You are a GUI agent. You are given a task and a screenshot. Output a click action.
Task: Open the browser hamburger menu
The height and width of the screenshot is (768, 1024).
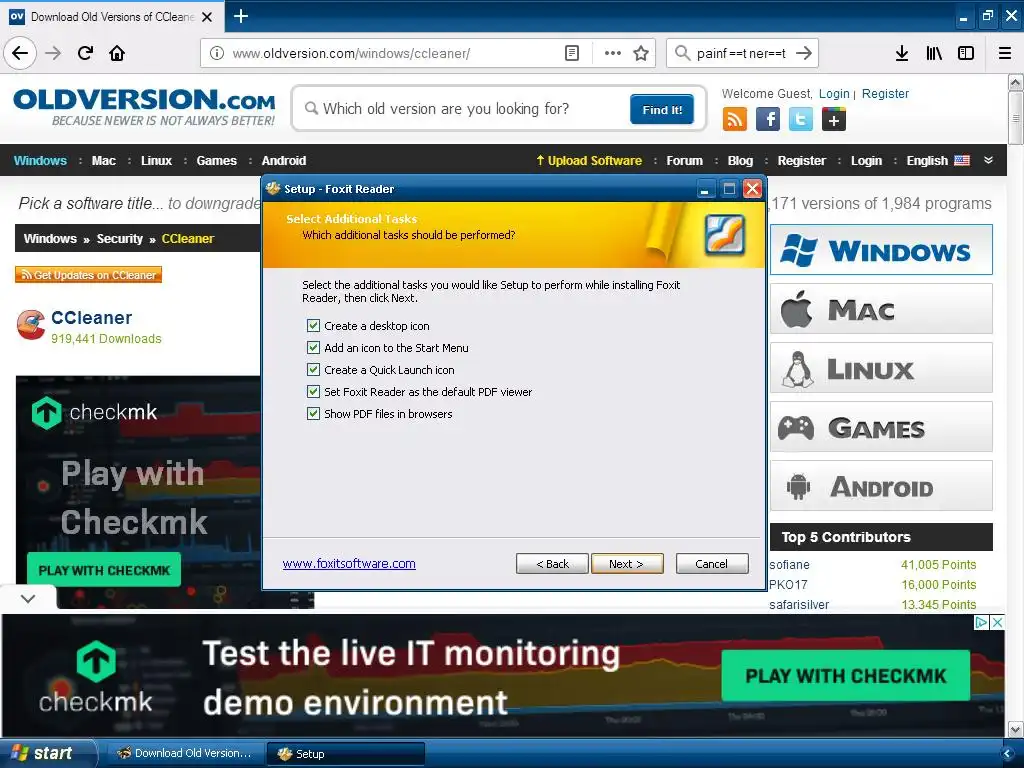[x=1004, y=53]
